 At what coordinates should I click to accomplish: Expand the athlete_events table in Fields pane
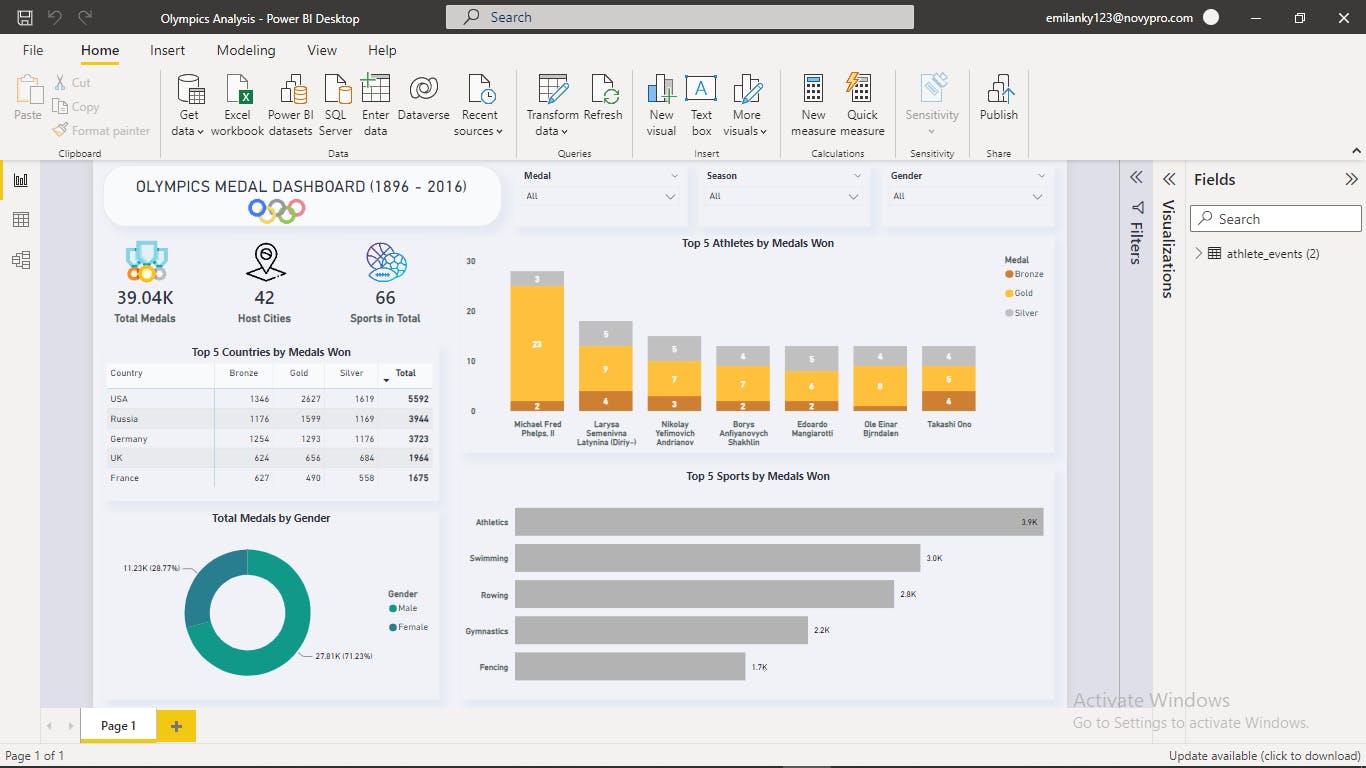tap(1199, 253)
